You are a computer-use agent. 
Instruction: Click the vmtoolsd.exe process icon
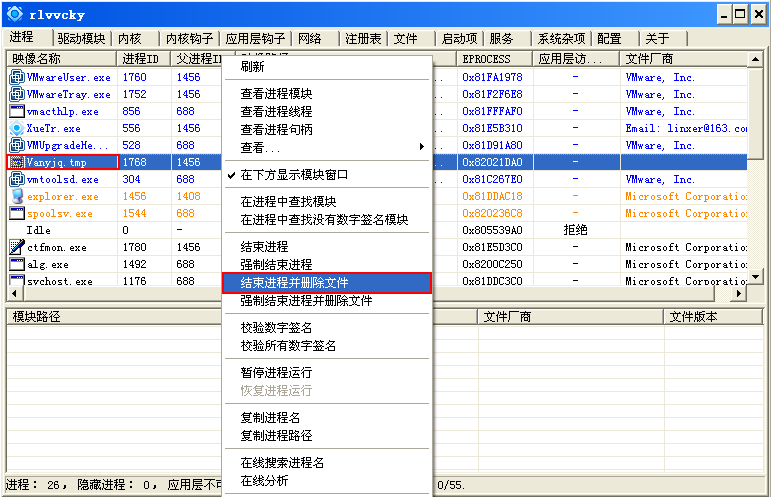click(16, 179)
